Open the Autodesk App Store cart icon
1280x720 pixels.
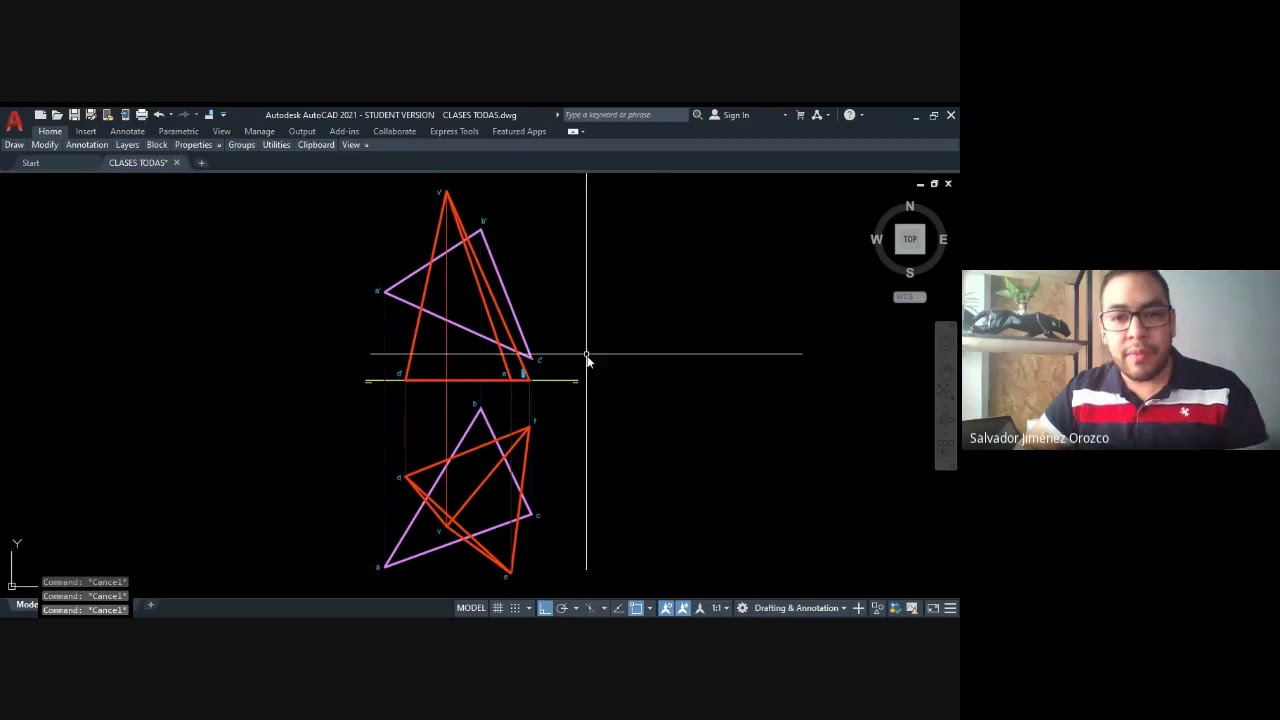click(800, 115)
